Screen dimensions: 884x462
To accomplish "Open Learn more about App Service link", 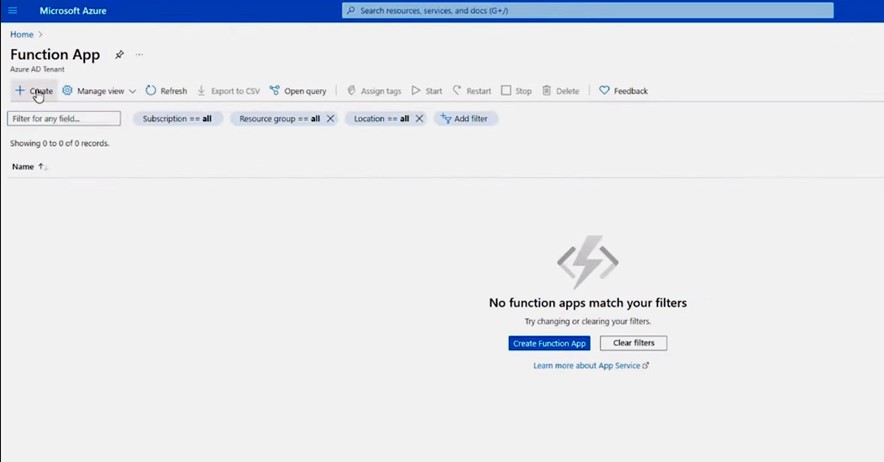I will coord(591,366).
